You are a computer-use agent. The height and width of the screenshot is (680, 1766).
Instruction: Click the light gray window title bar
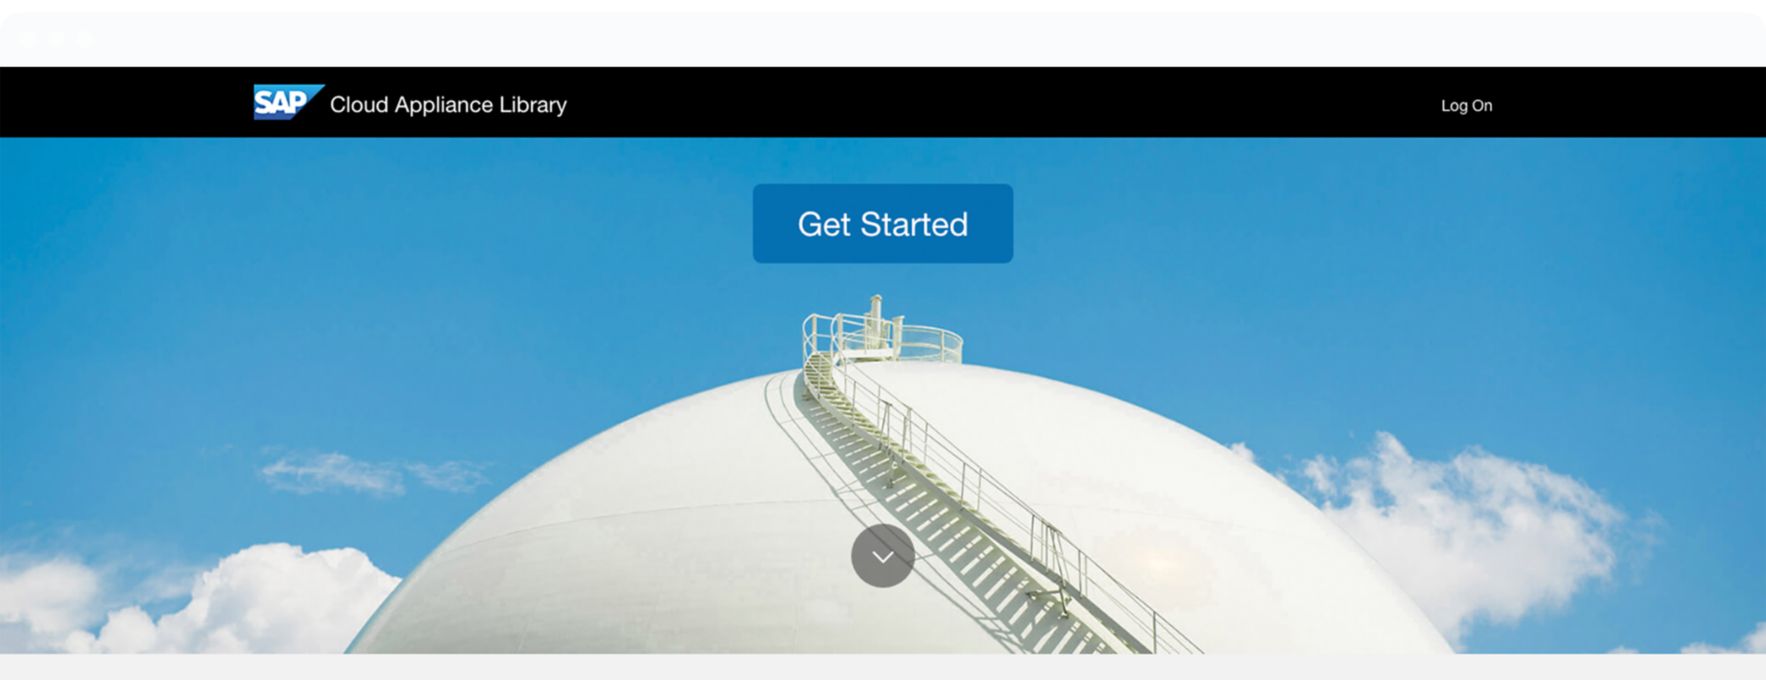click(883, 39)
